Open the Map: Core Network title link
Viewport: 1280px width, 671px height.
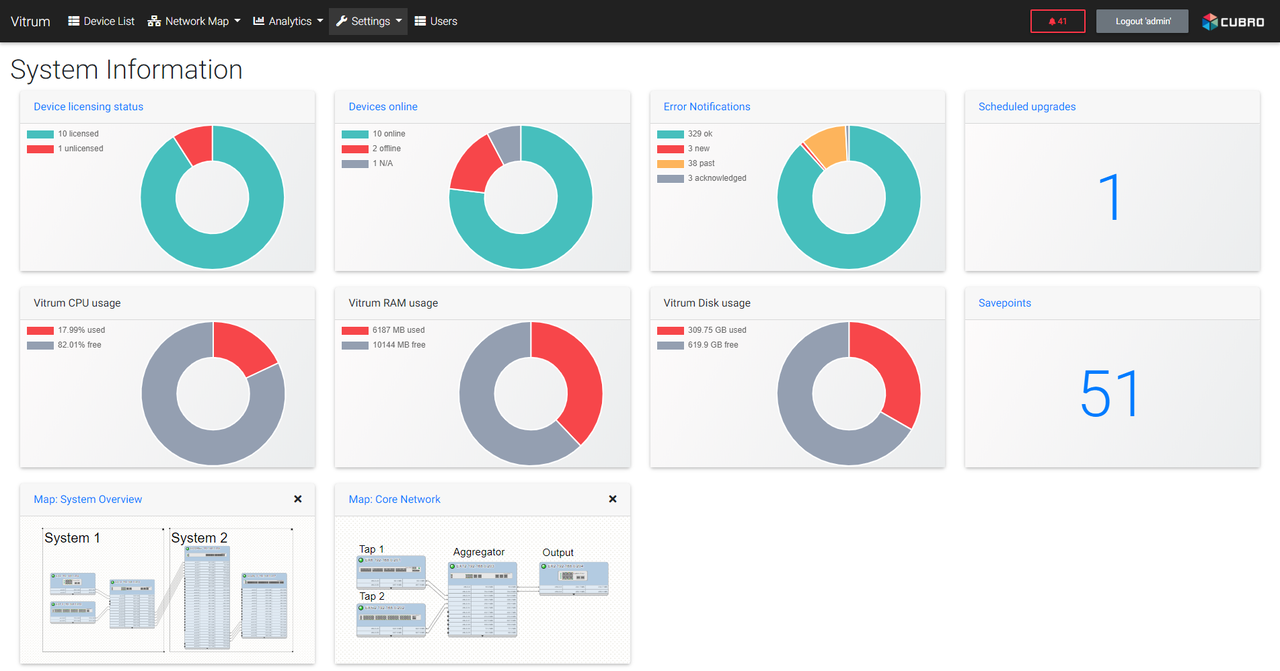point(395,499)
